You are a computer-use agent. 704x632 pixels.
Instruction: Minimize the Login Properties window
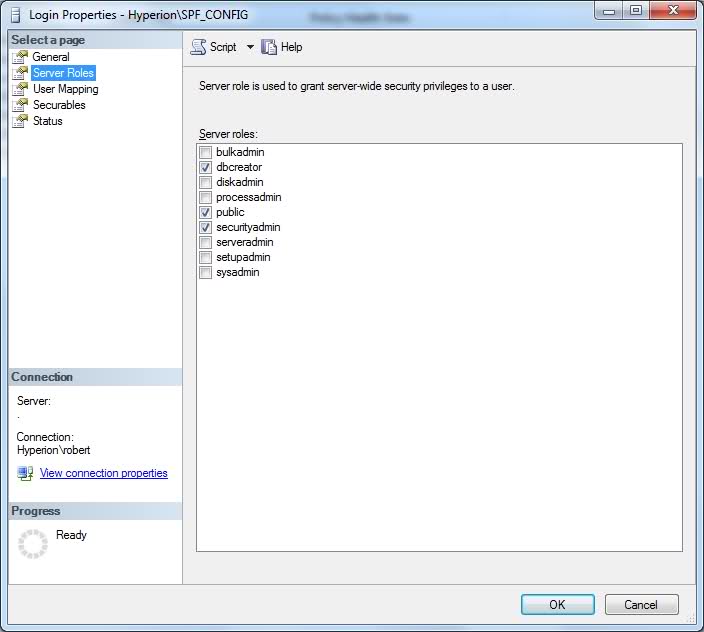[x=608, y=11]
